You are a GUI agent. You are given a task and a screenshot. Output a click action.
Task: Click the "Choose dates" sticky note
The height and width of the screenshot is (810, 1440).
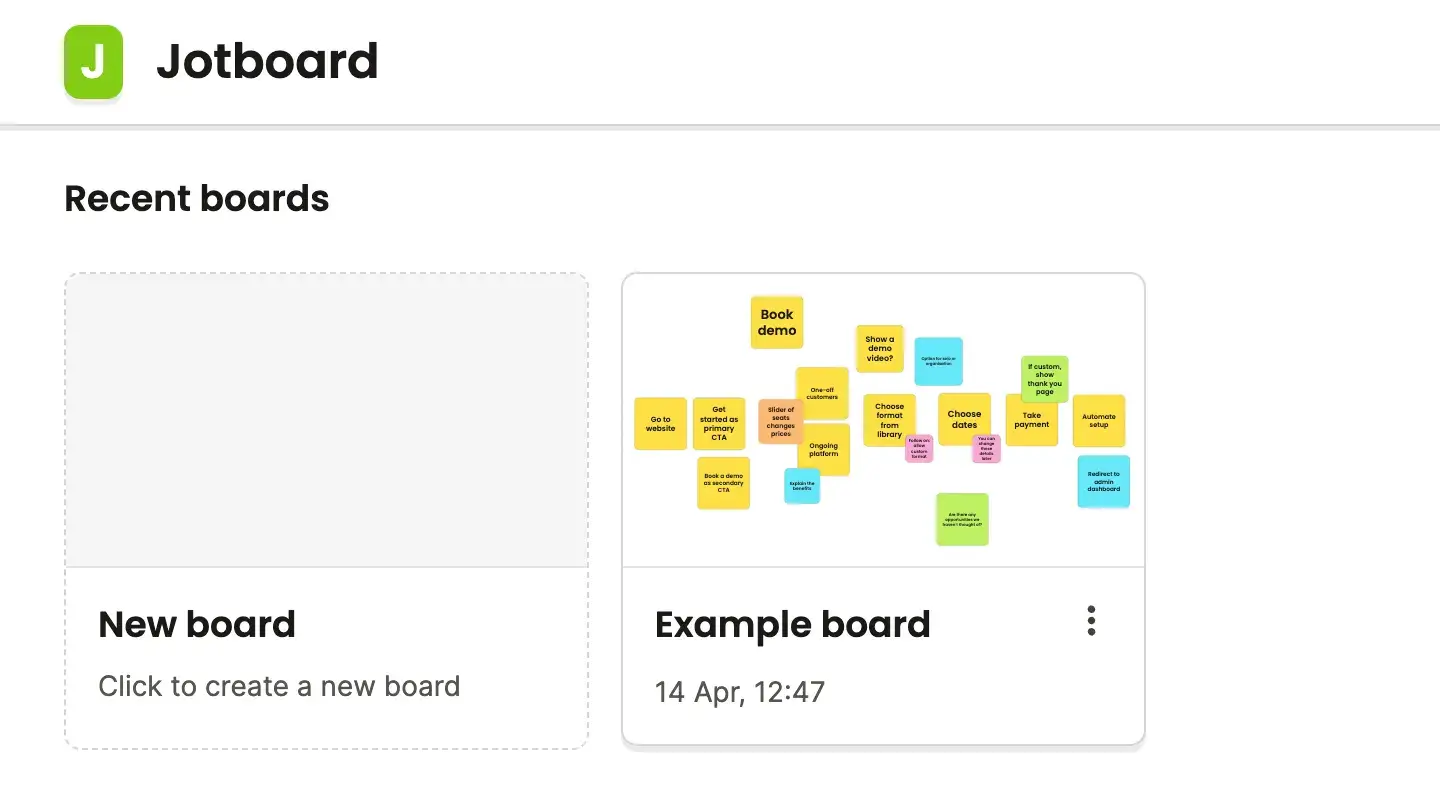[x=964, y=419]
